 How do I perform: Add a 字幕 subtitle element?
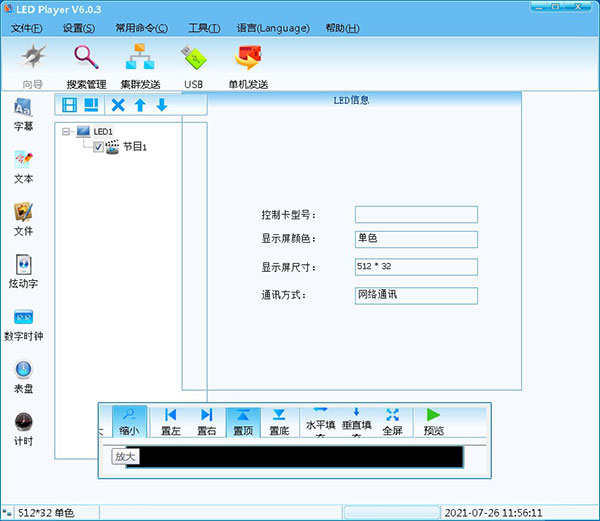23,115
